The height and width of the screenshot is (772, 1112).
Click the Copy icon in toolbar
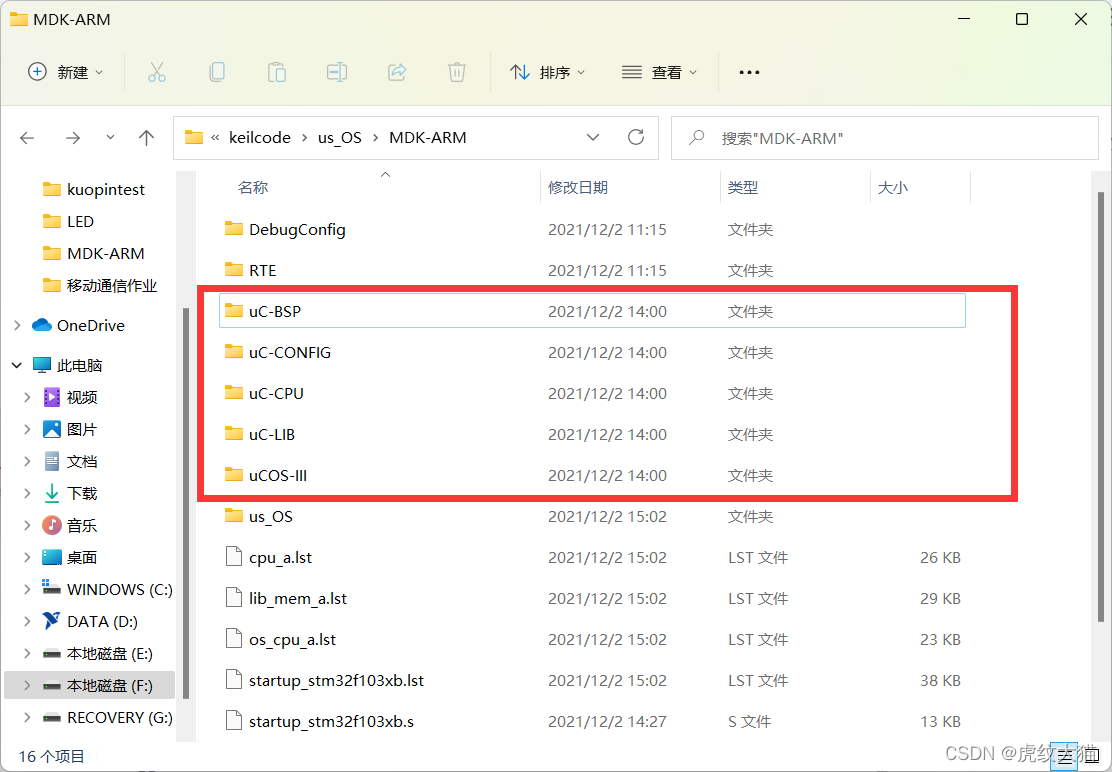click(217, 72)
